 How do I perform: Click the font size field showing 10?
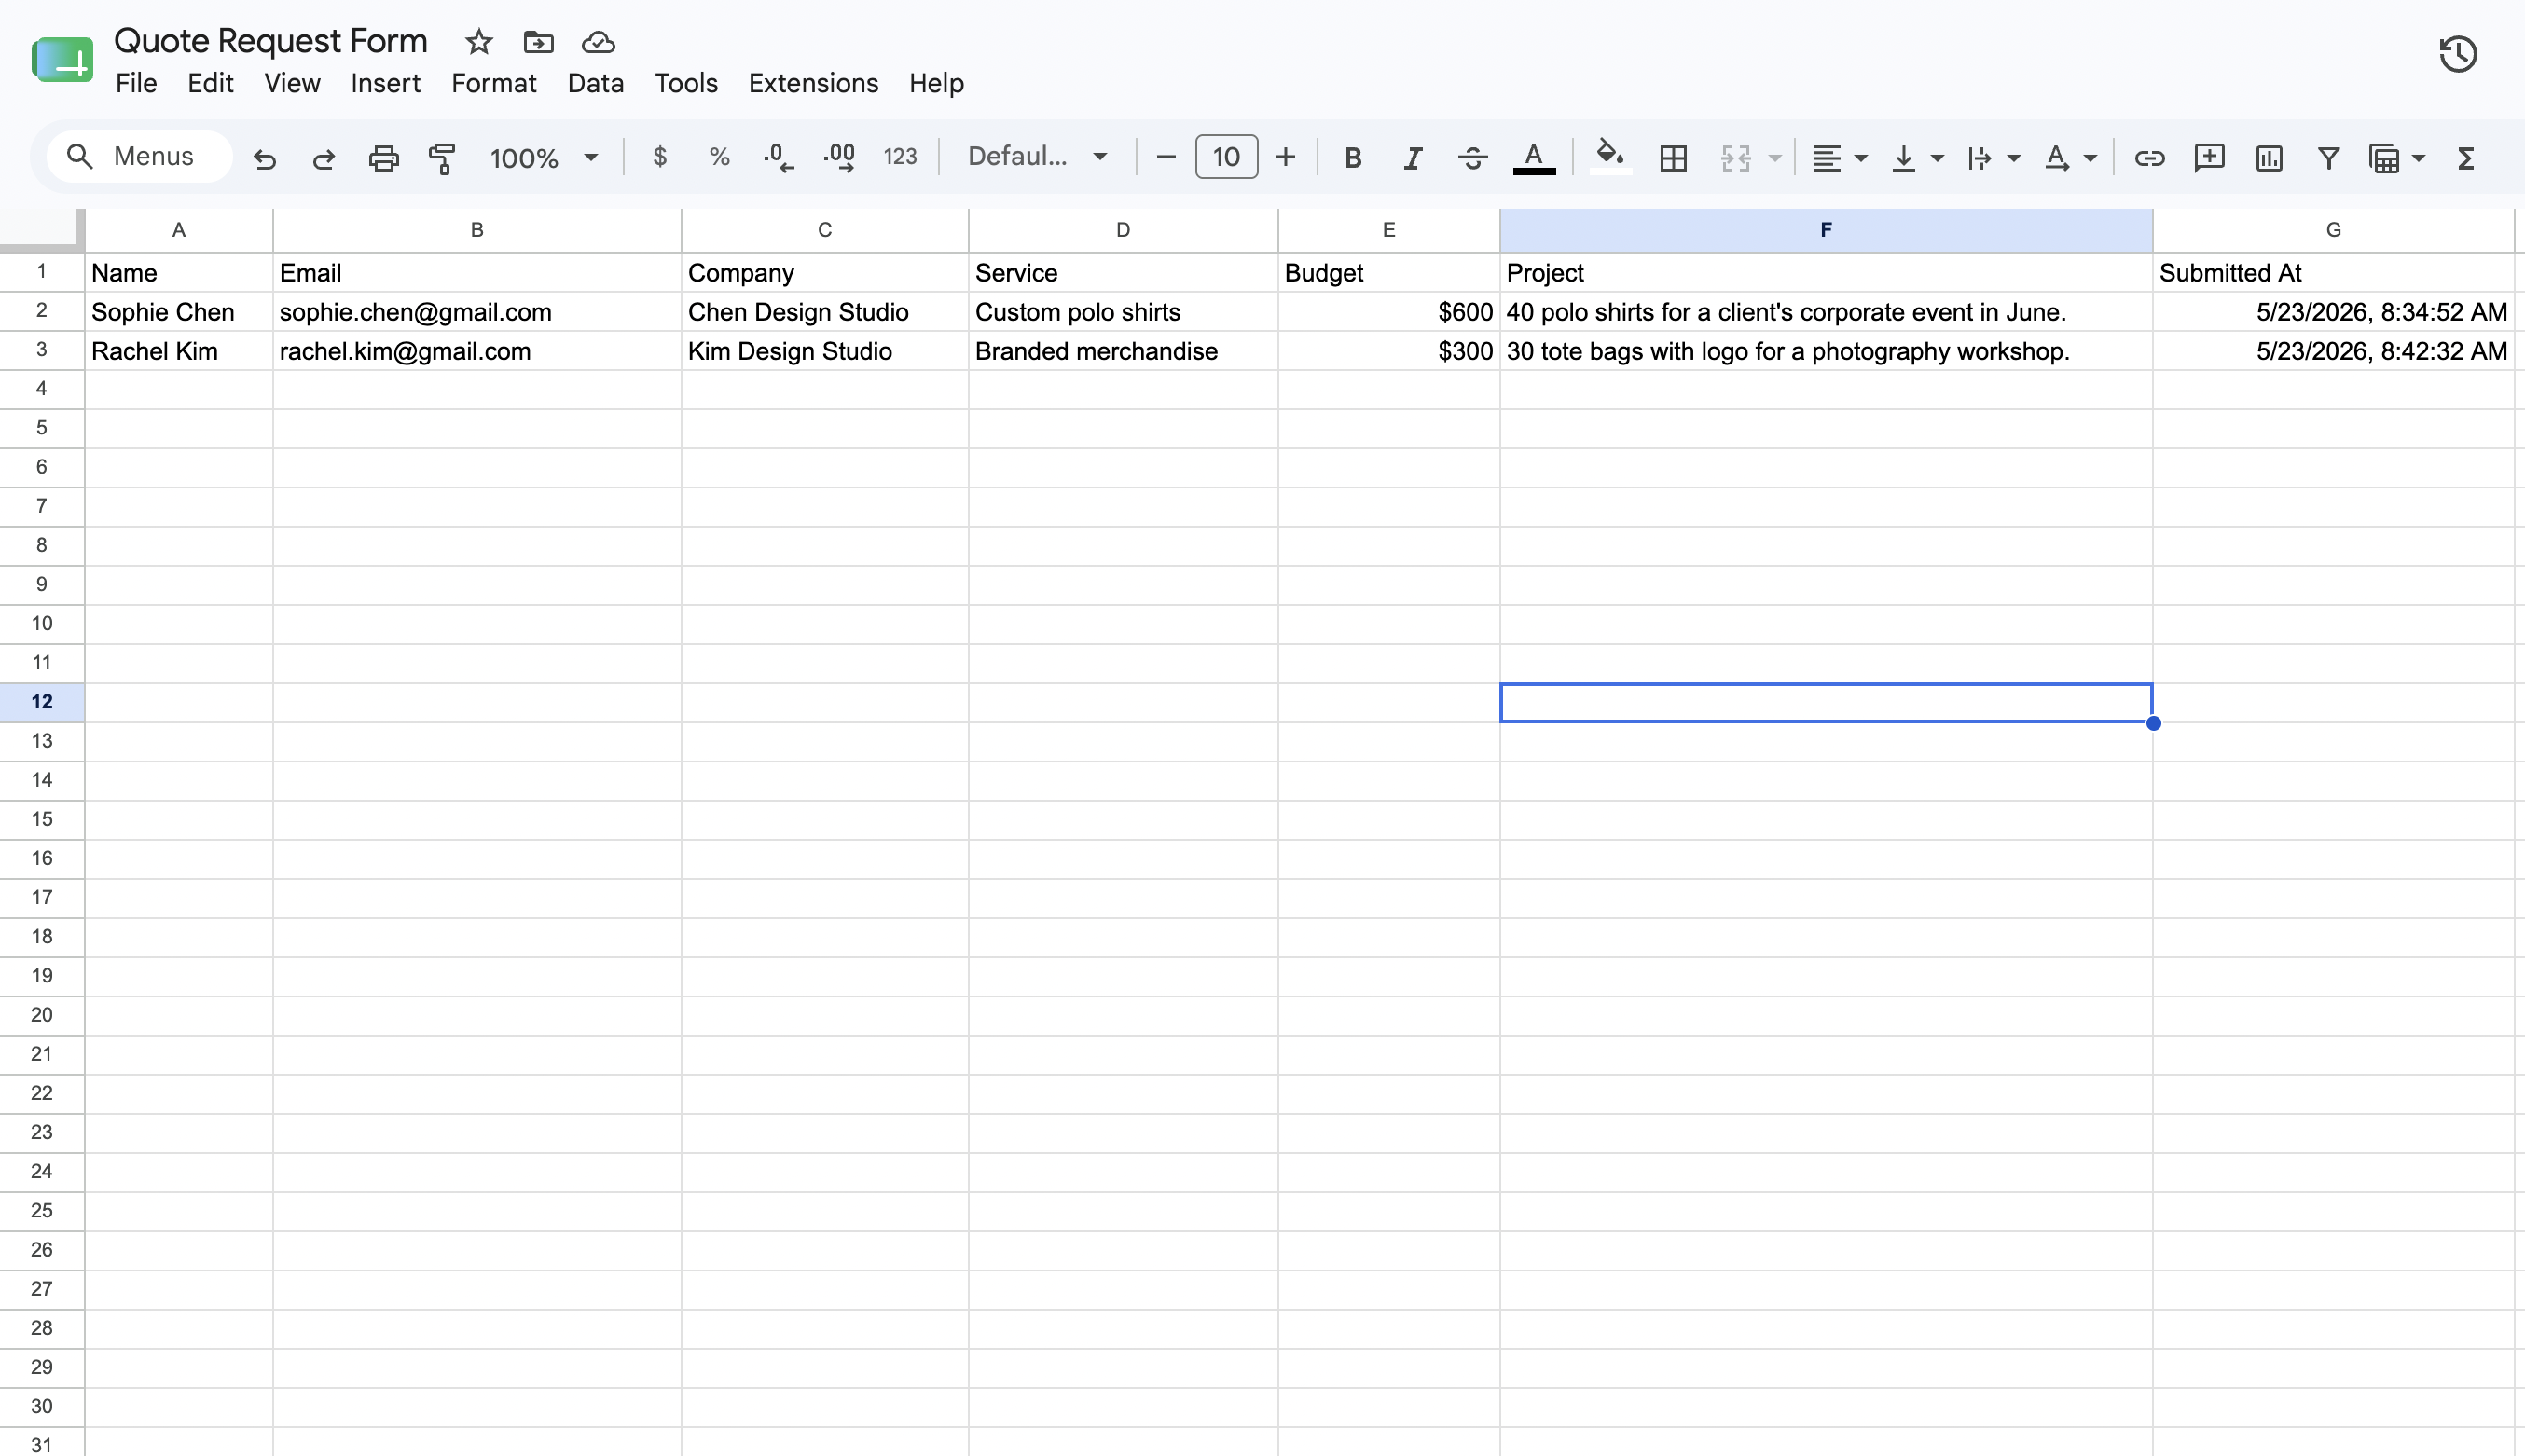[x=1226, y=157]
